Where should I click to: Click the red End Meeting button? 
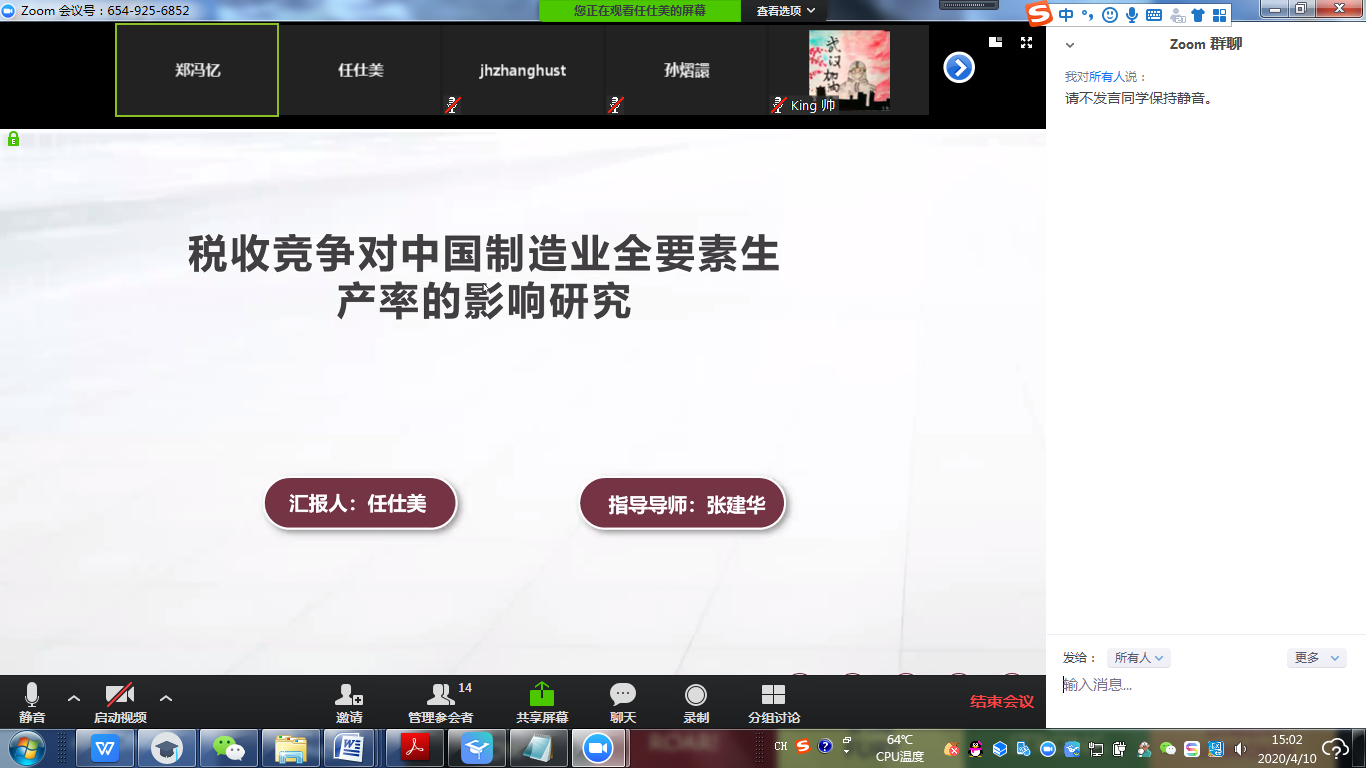tap(1001, 701)
